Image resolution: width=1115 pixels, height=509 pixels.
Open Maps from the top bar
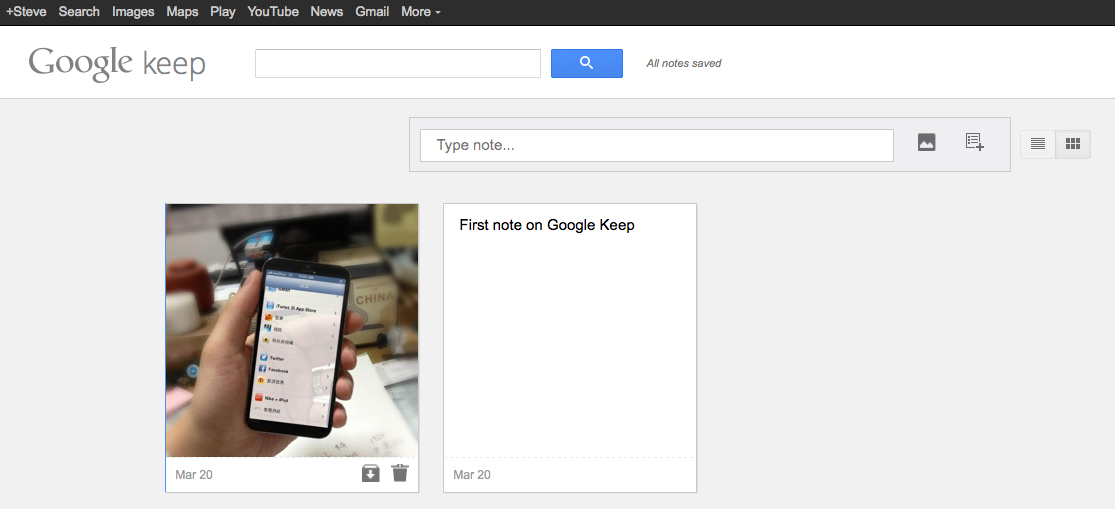click(x=182, y=12)
